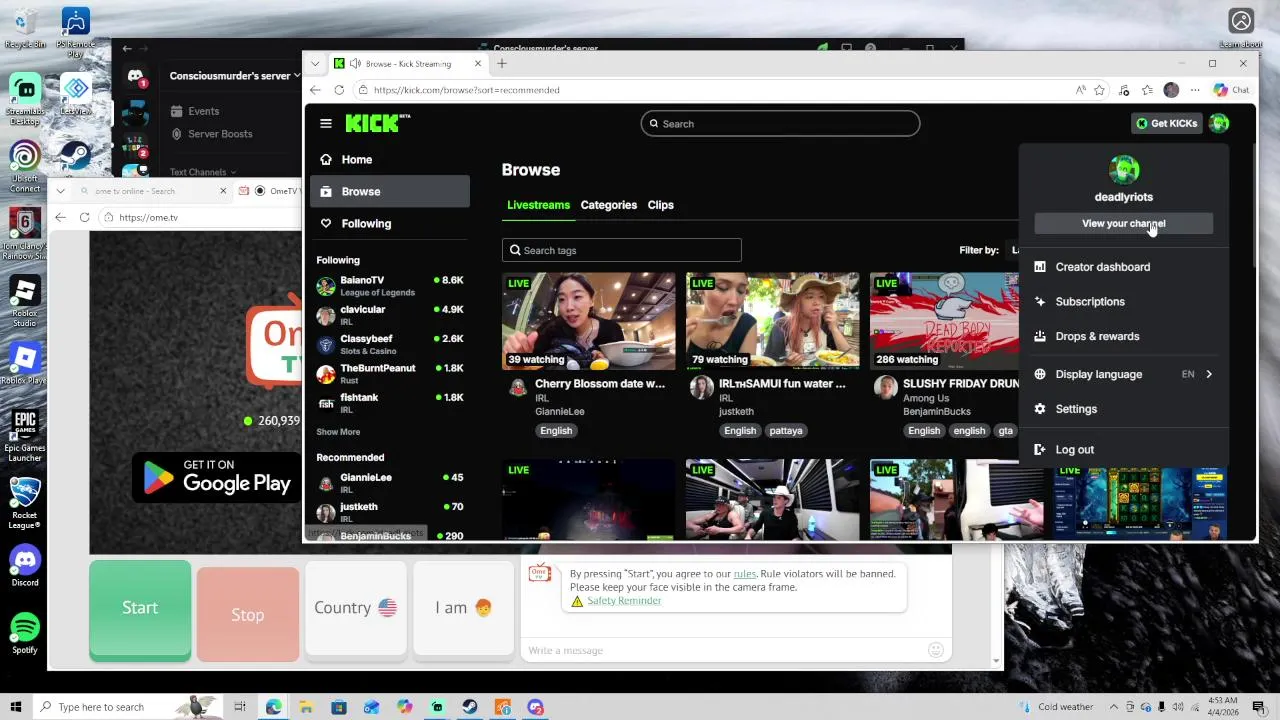Open GiannieLee in Recommended list

point(390,483)
